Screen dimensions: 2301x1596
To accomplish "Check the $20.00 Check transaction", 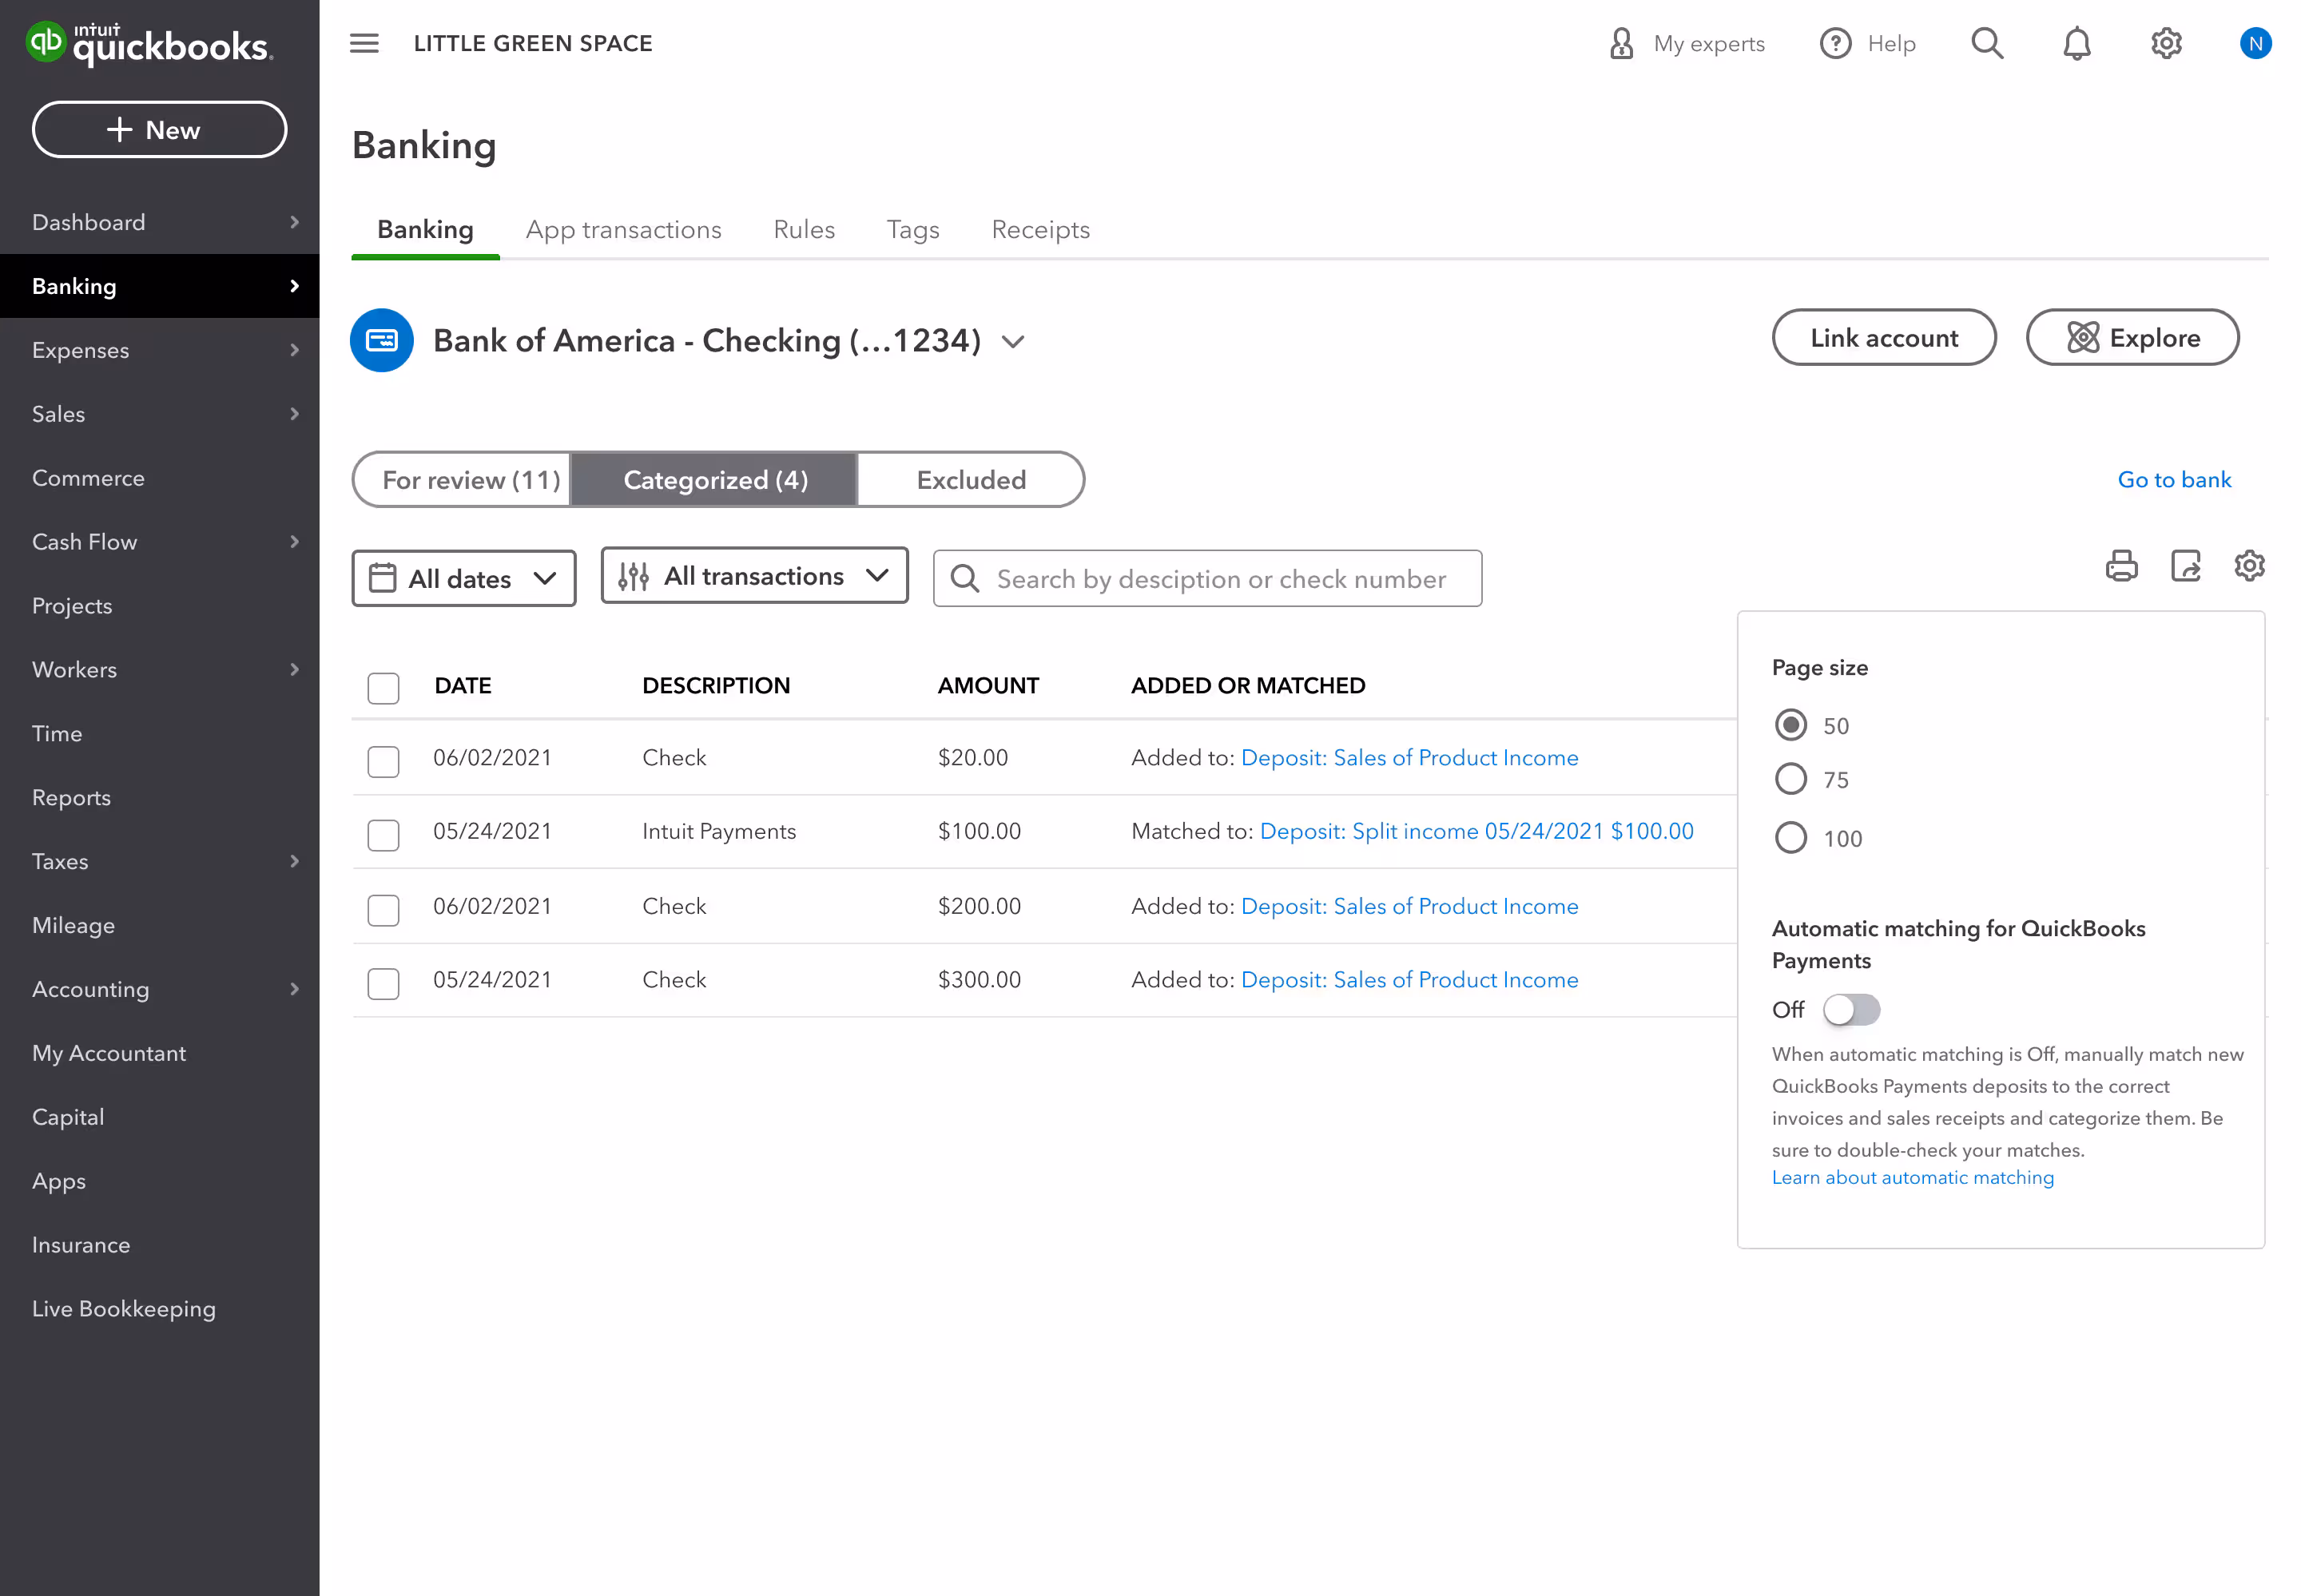I will 383,761.
